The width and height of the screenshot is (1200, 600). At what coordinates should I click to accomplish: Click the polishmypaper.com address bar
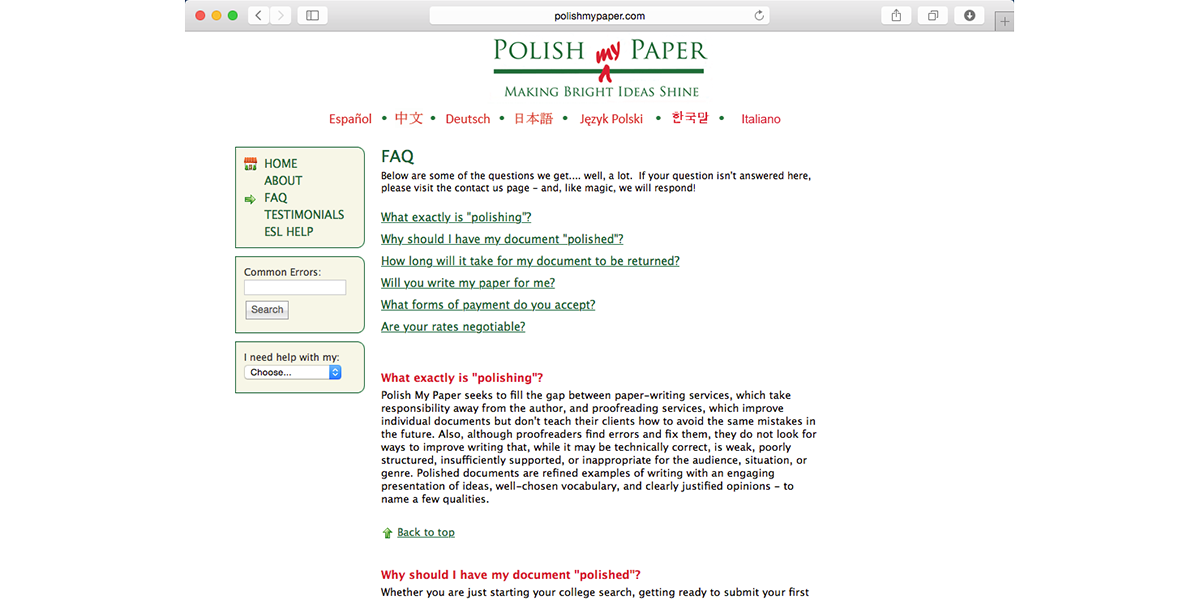pyautogui.click(x=600, y=15)
